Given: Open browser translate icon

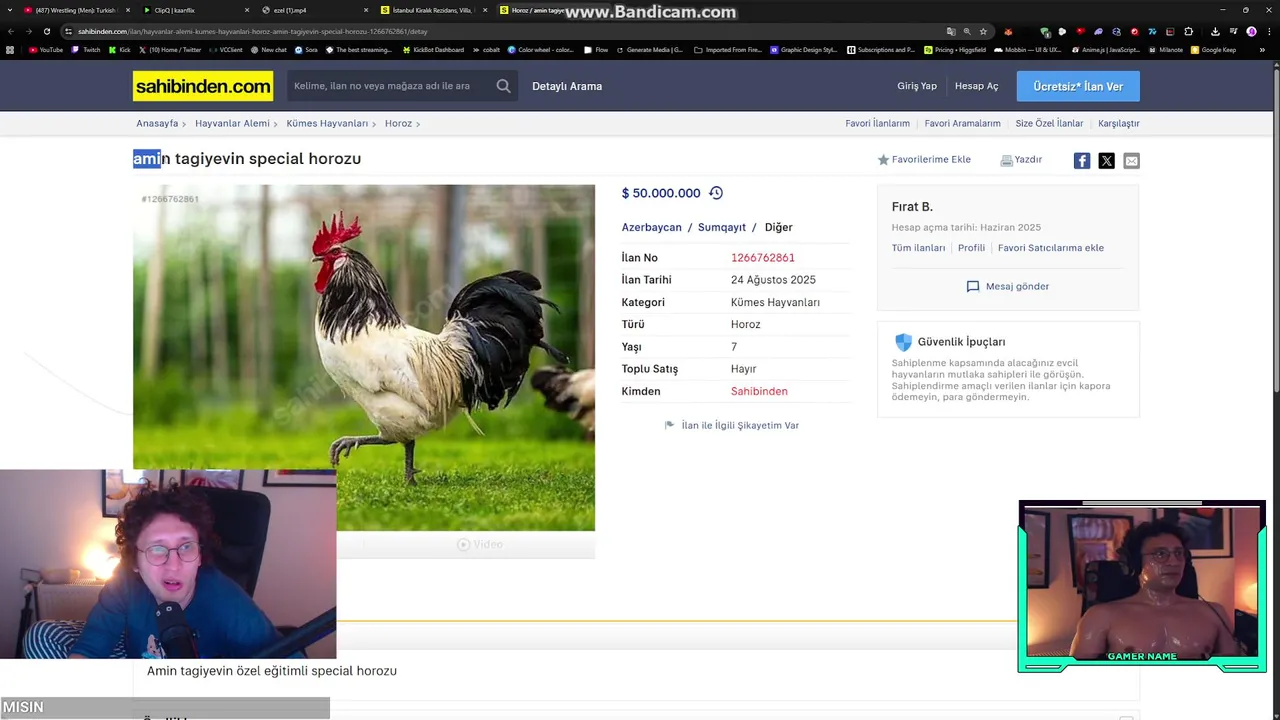Looking at the screenshot, I should [951, 31].
